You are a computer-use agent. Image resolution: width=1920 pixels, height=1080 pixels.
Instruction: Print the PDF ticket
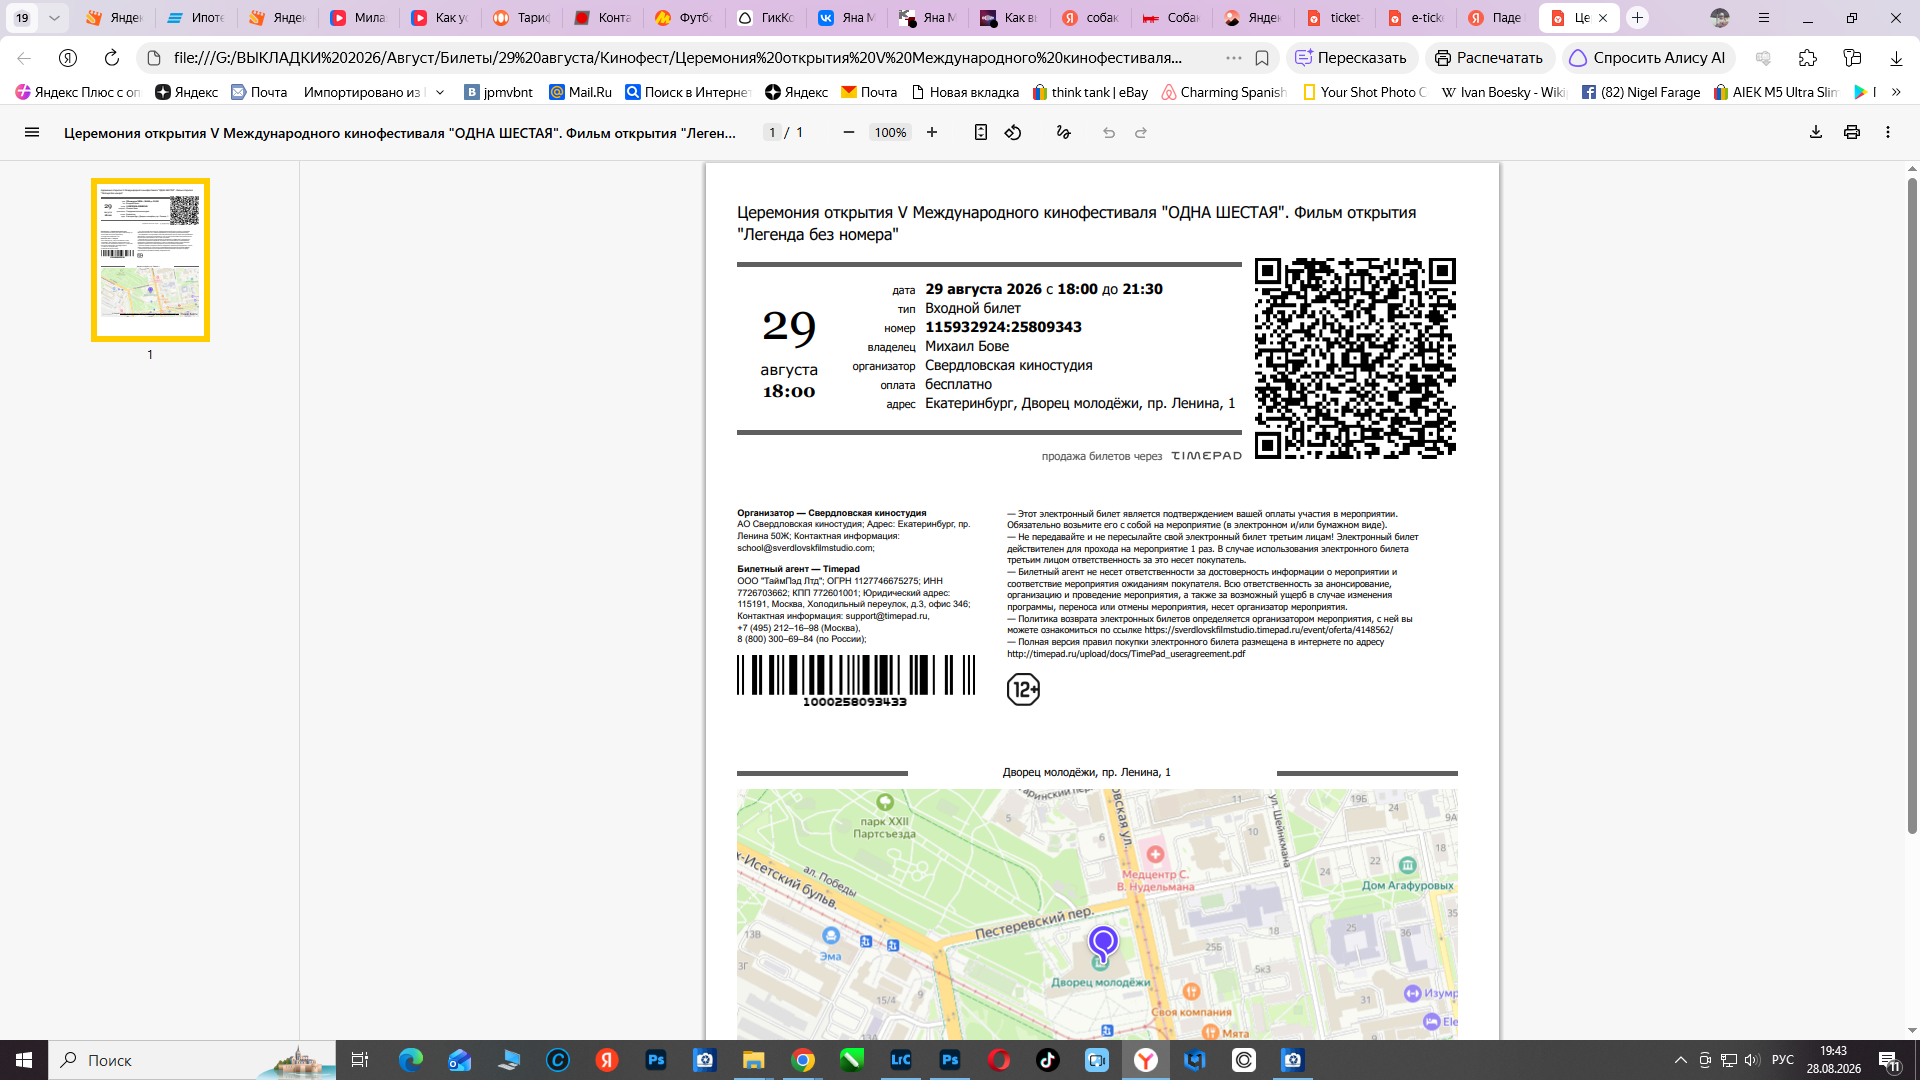click(x=1852, y=132)
